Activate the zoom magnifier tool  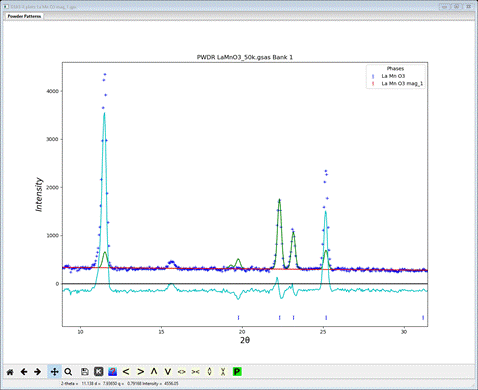[68, 372]
